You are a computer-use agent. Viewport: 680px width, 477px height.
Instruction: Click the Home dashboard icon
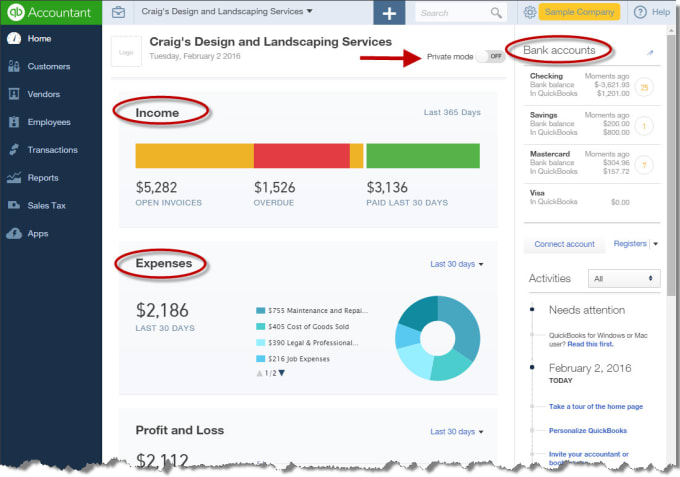14,38
